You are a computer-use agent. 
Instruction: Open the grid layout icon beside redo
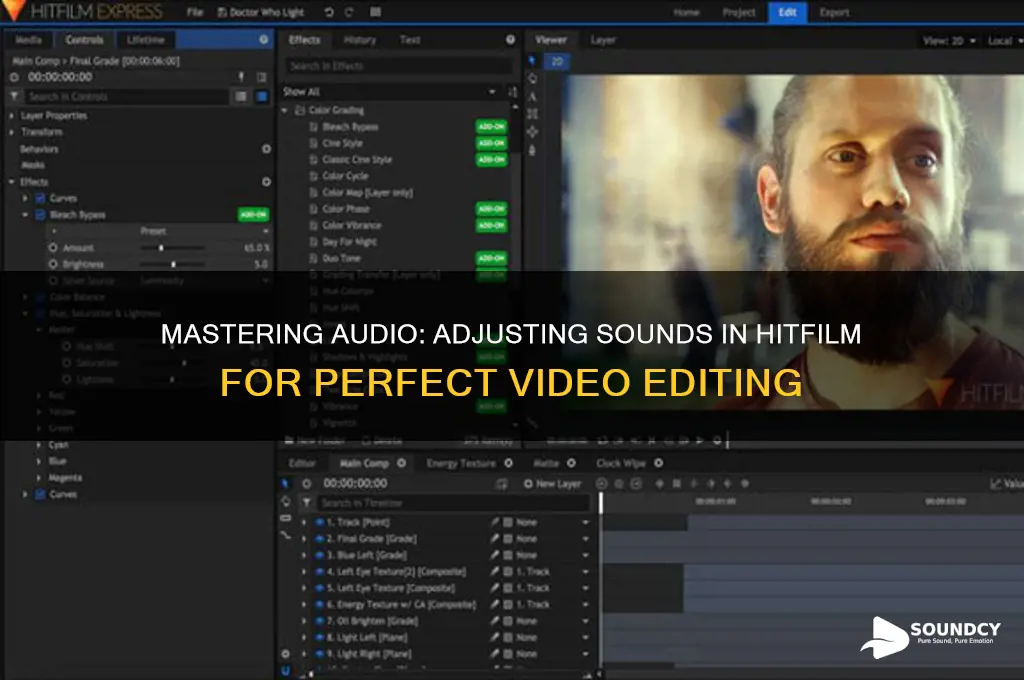click(x=375, y=12)
